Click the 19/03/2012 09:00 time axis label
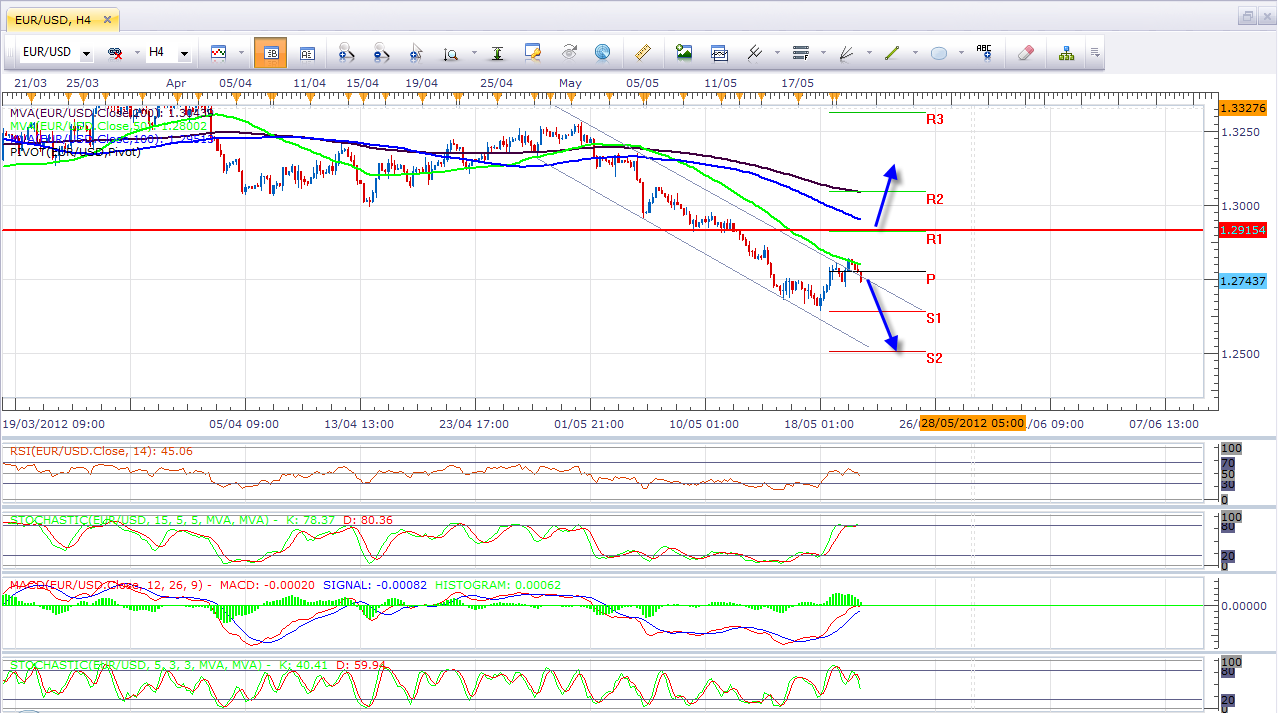1278x713 pixels. click(x=52, y=423)
